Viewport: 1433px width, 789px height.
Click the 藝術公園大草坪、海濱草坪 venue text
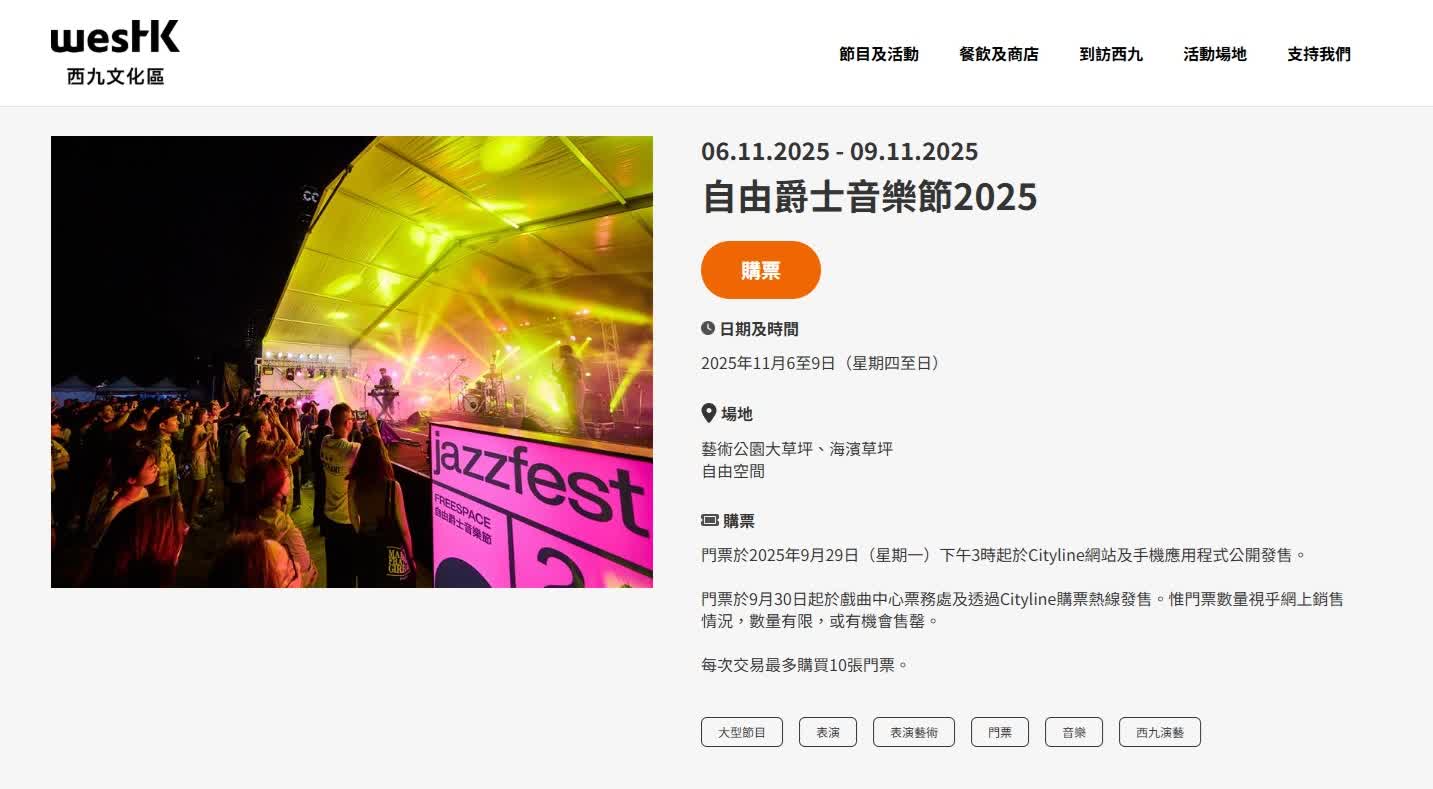click(797, 449)
